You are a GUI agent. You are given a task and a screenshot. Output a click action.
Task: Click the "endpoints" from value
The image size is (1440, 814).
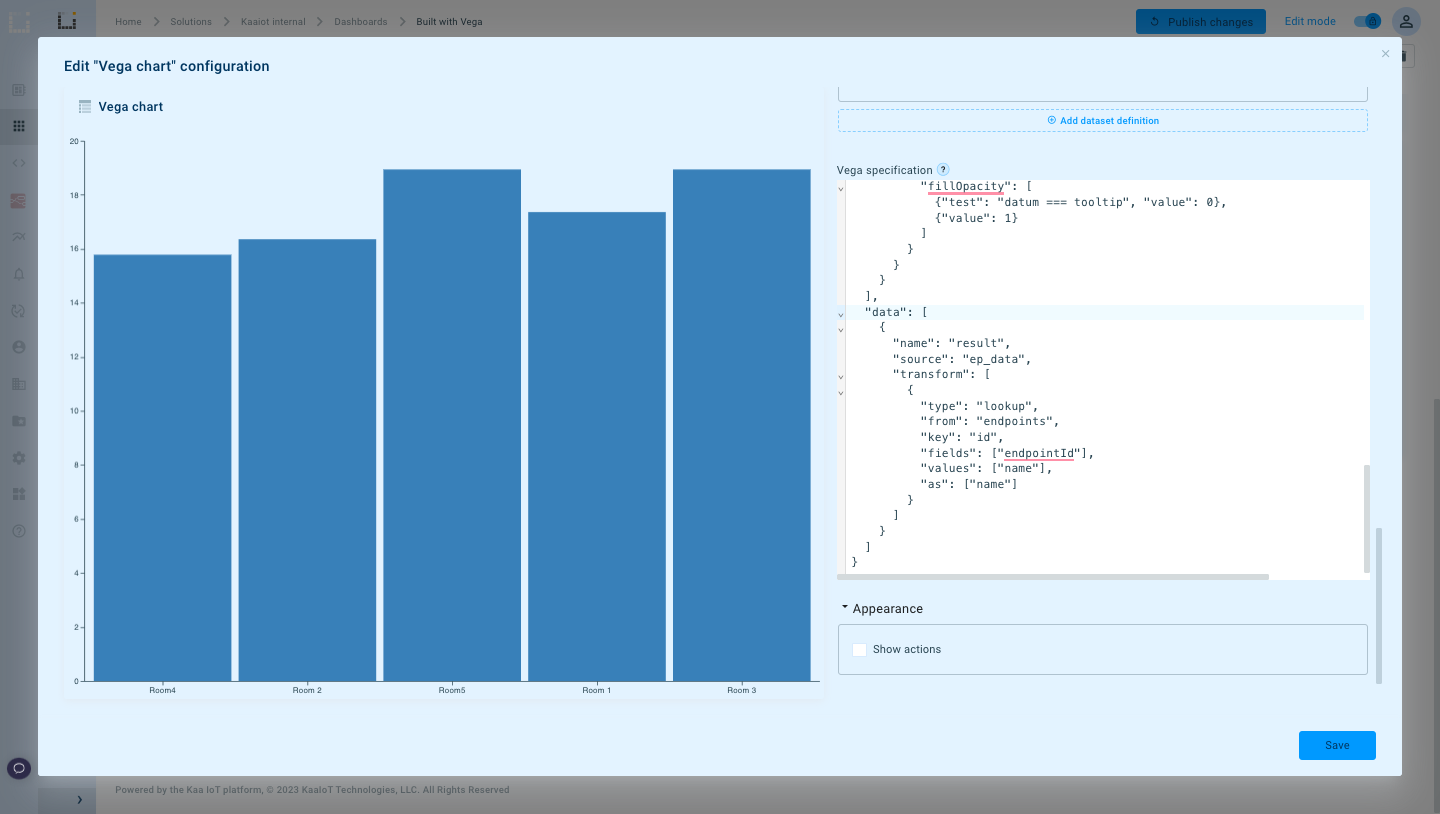(x=1017, y=421)
